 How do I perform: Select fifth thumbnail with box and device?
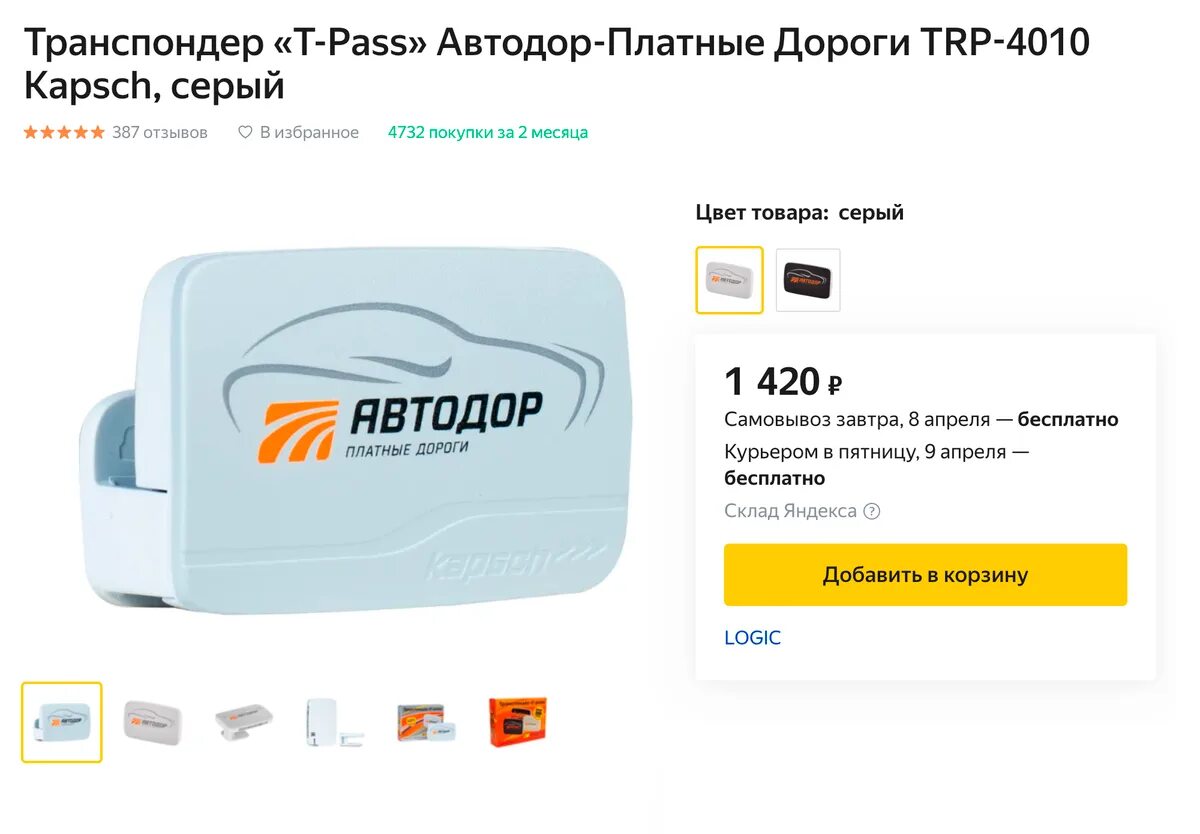click(x=426, y=721)
